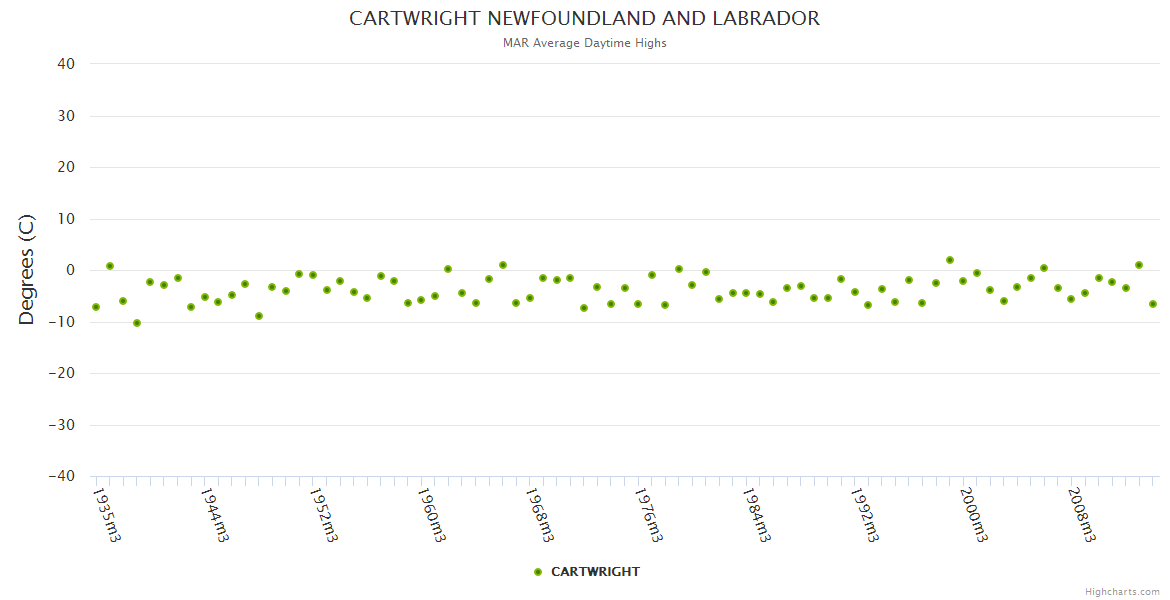Click the 0 label on the y-axis

pyautogui.click(x=70, y=270)
